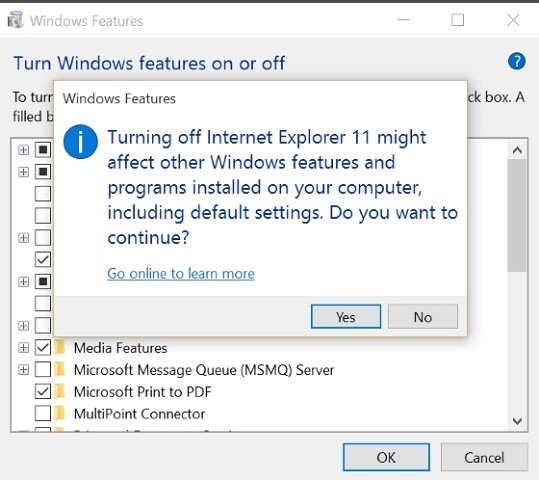This screenshot has width=539, height=480.
Task: Click the Media Features folder icon
Action: coord(60,348)
